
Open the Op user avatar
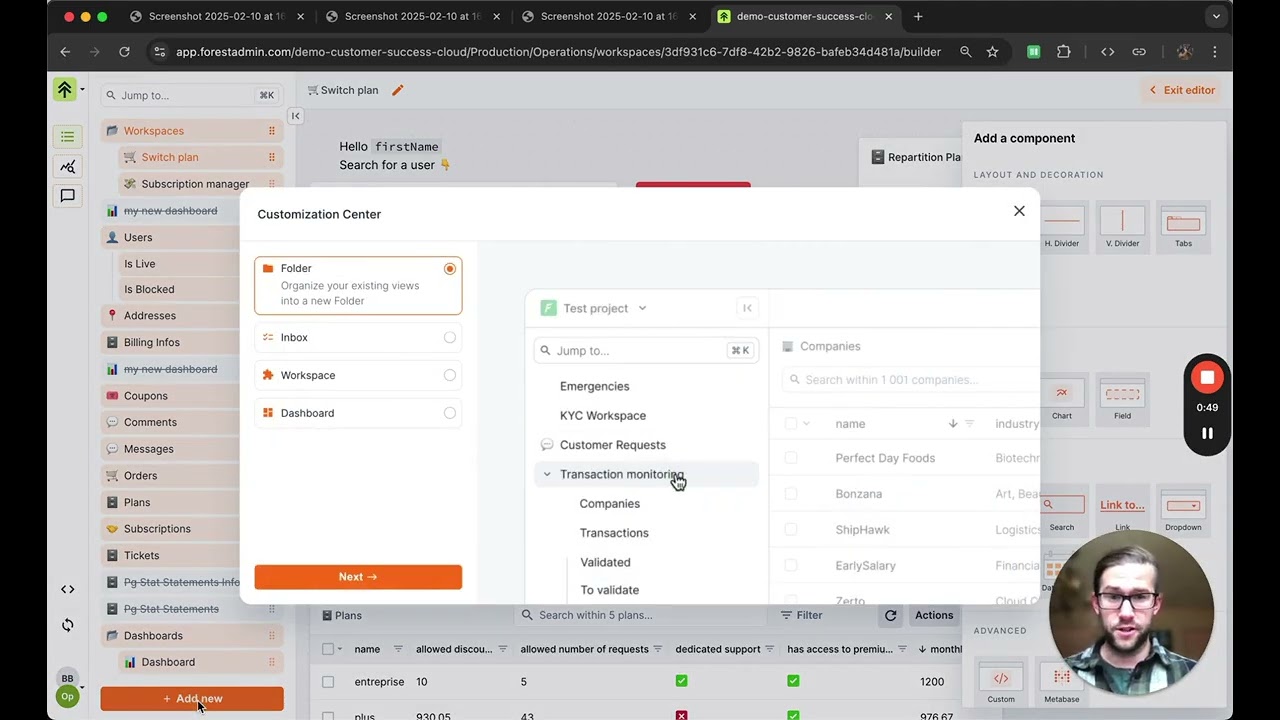click(x=67, y=696)
